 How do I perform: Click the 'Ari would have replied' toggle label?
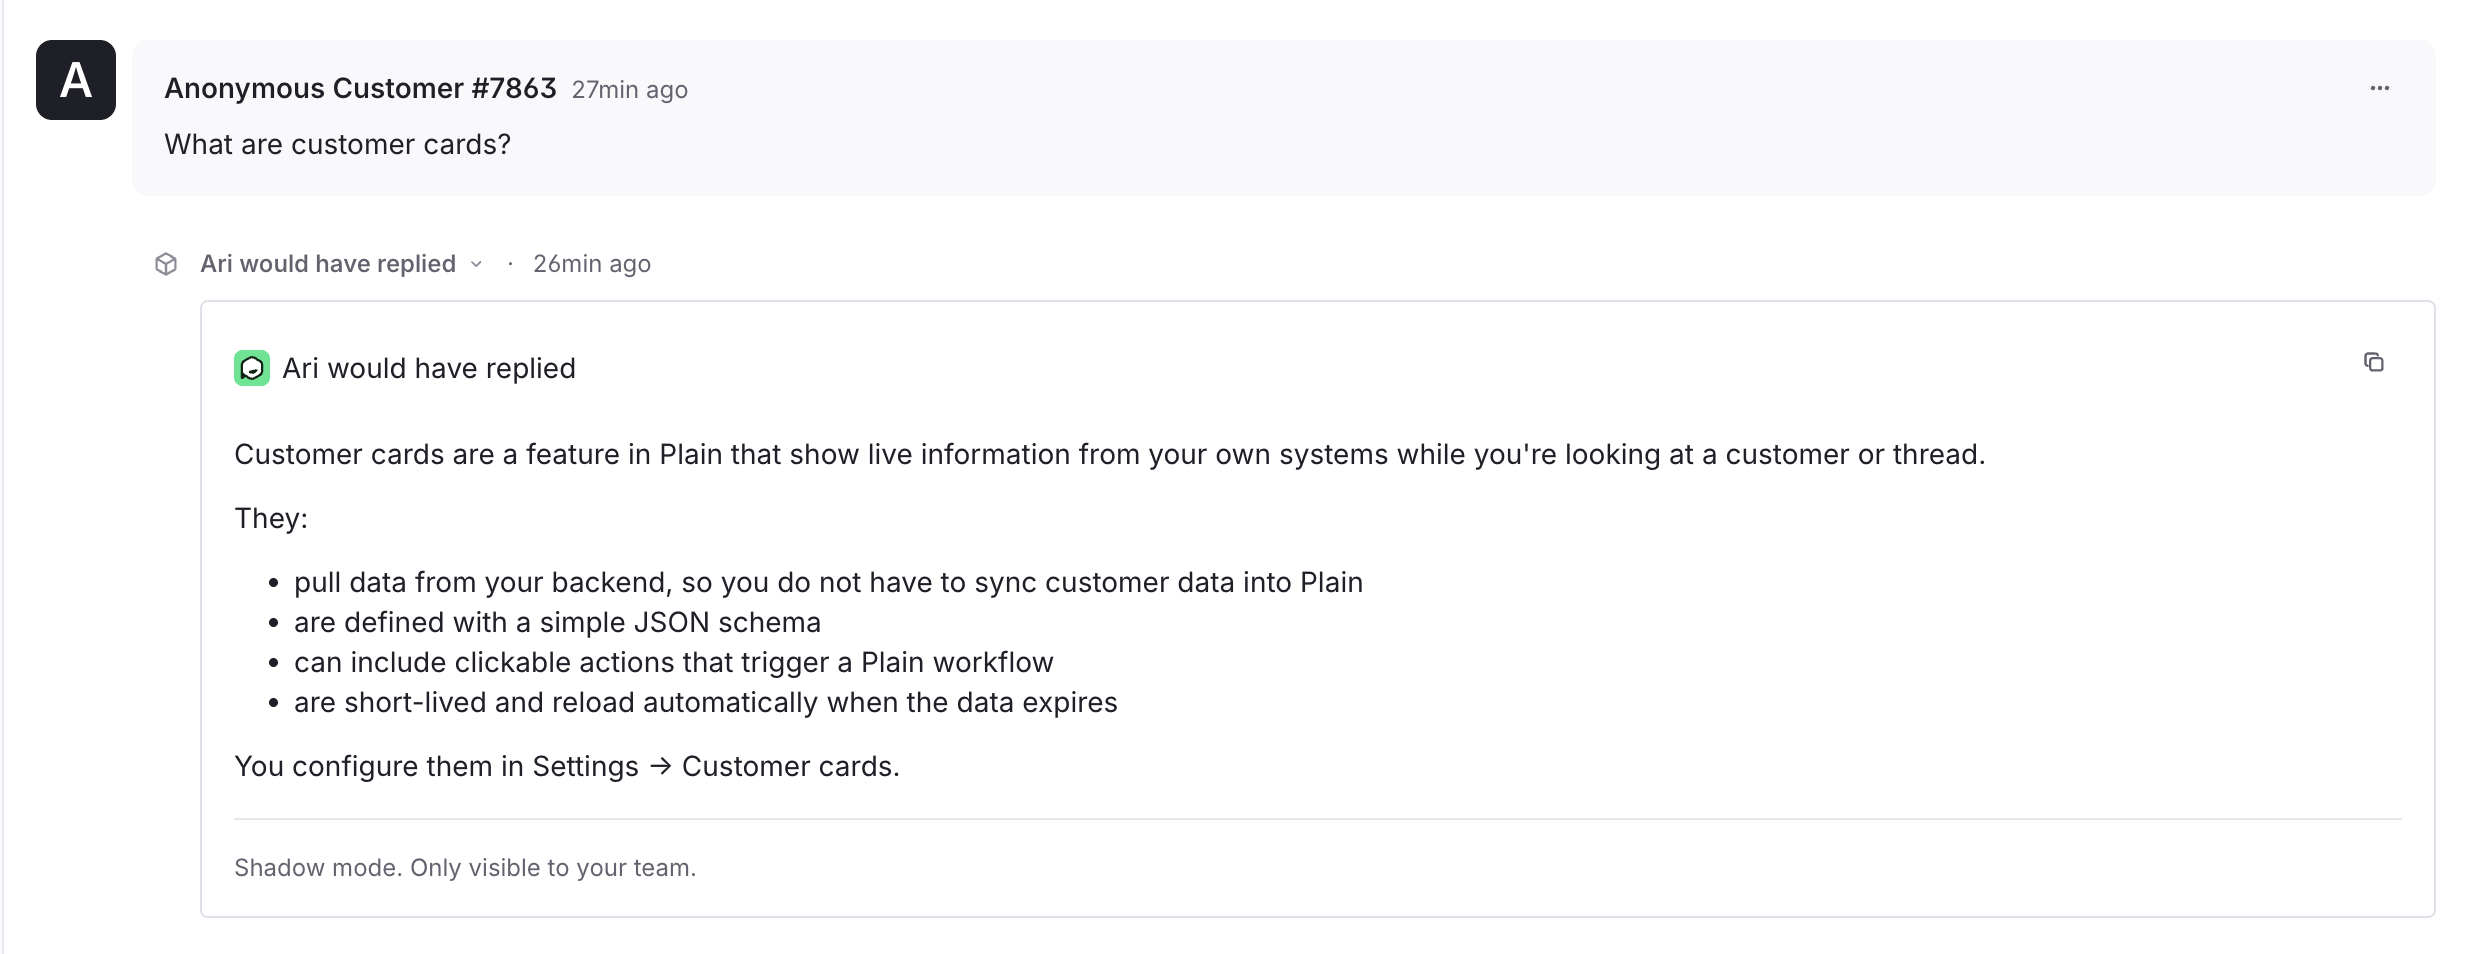pyautogui.click(x=328, y=264)
